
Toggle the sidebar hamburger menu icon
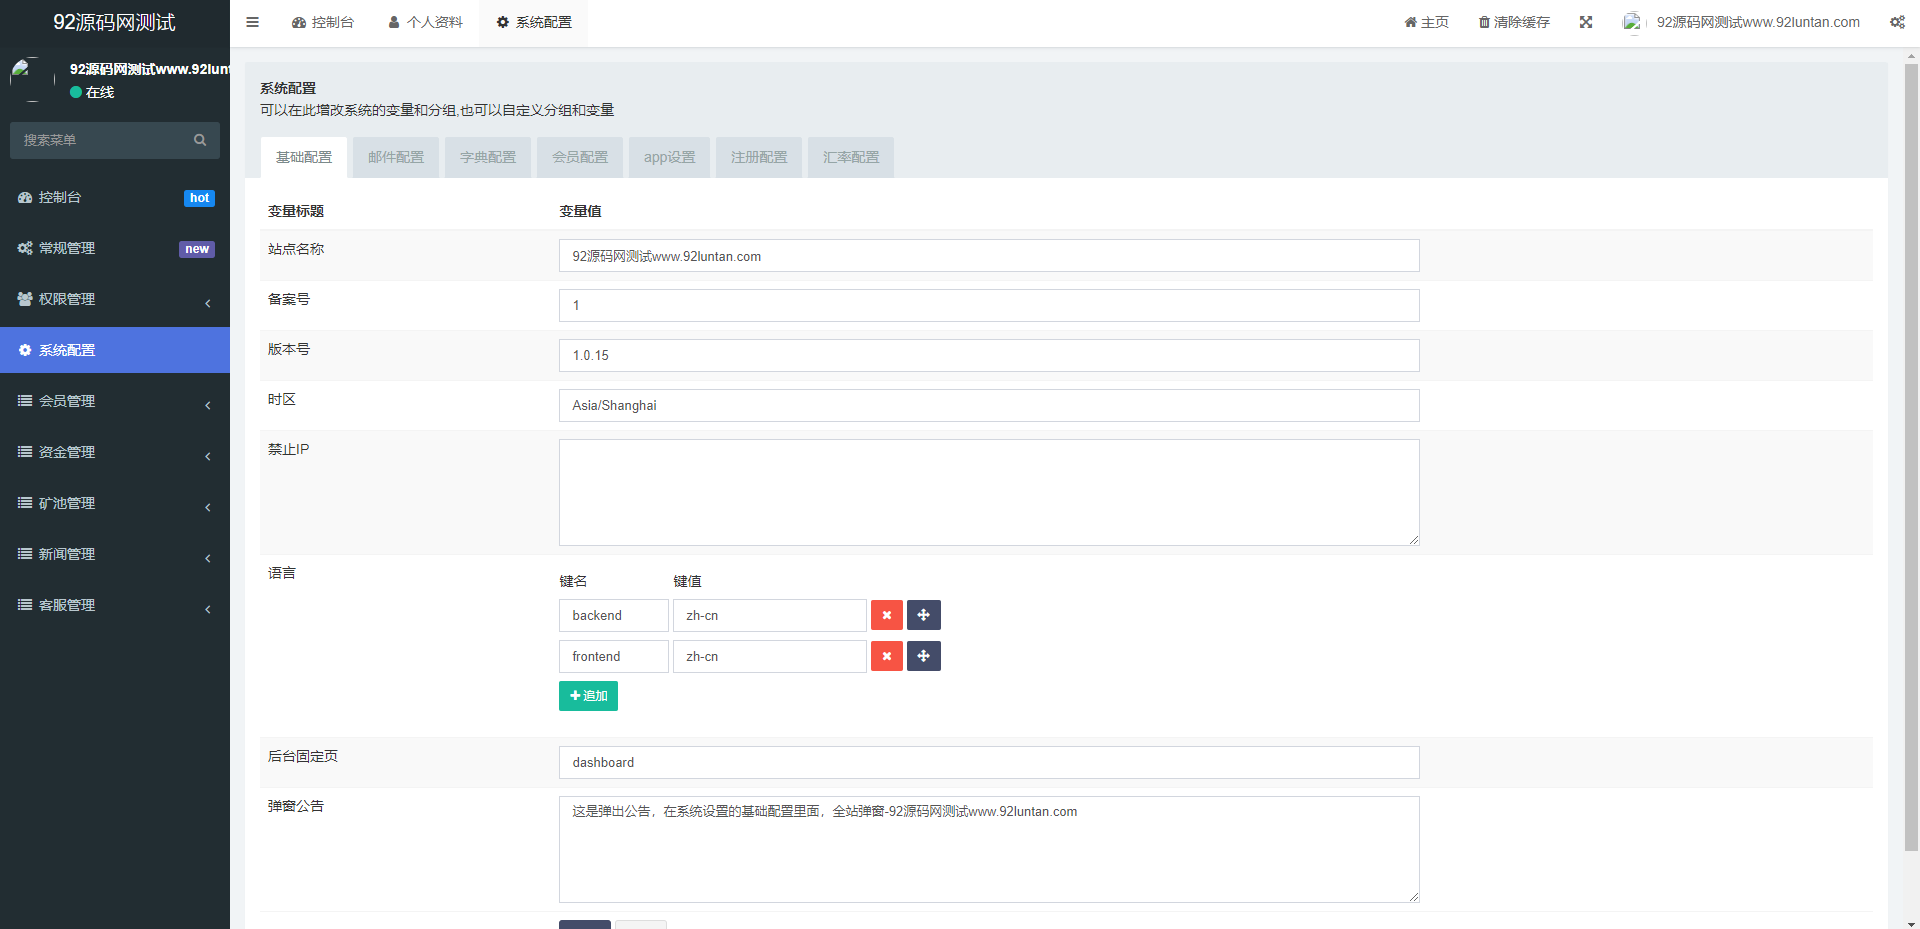coord(252,22)
